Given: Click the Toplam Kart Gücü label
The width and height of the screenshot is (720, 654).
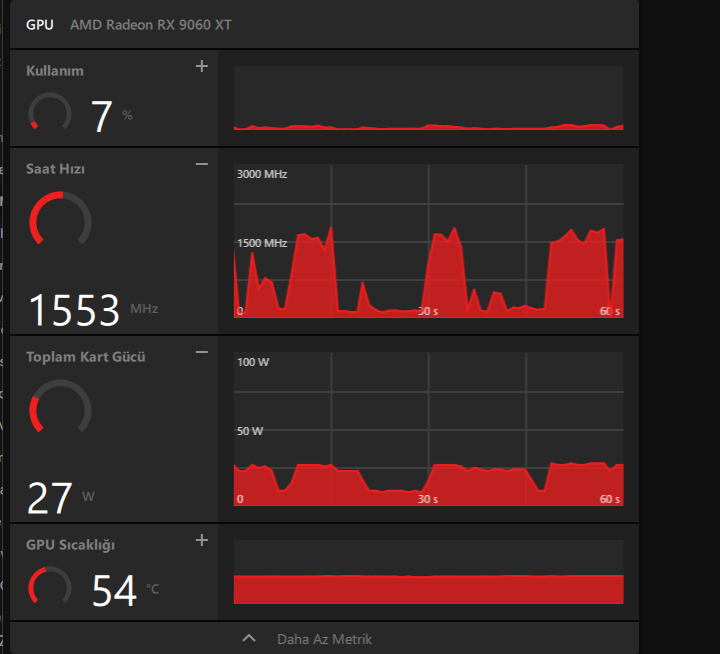Looking at the screenshot, I should (x=85, y=357).
